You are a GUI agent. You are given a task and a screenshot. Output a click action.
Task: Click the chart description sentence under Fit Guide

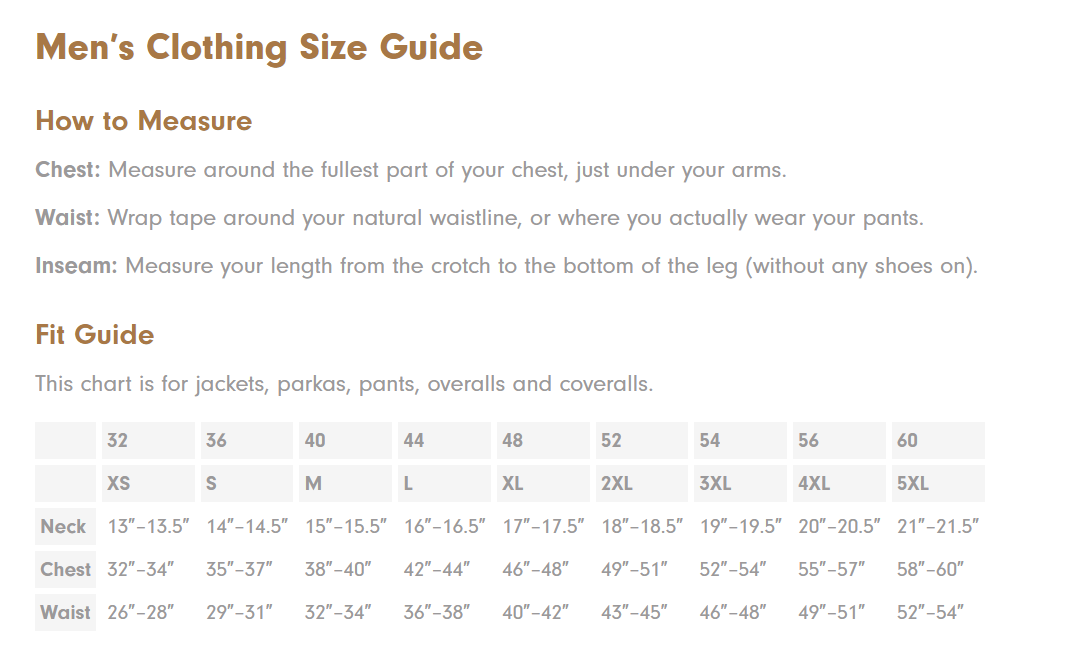pos(344,384)
